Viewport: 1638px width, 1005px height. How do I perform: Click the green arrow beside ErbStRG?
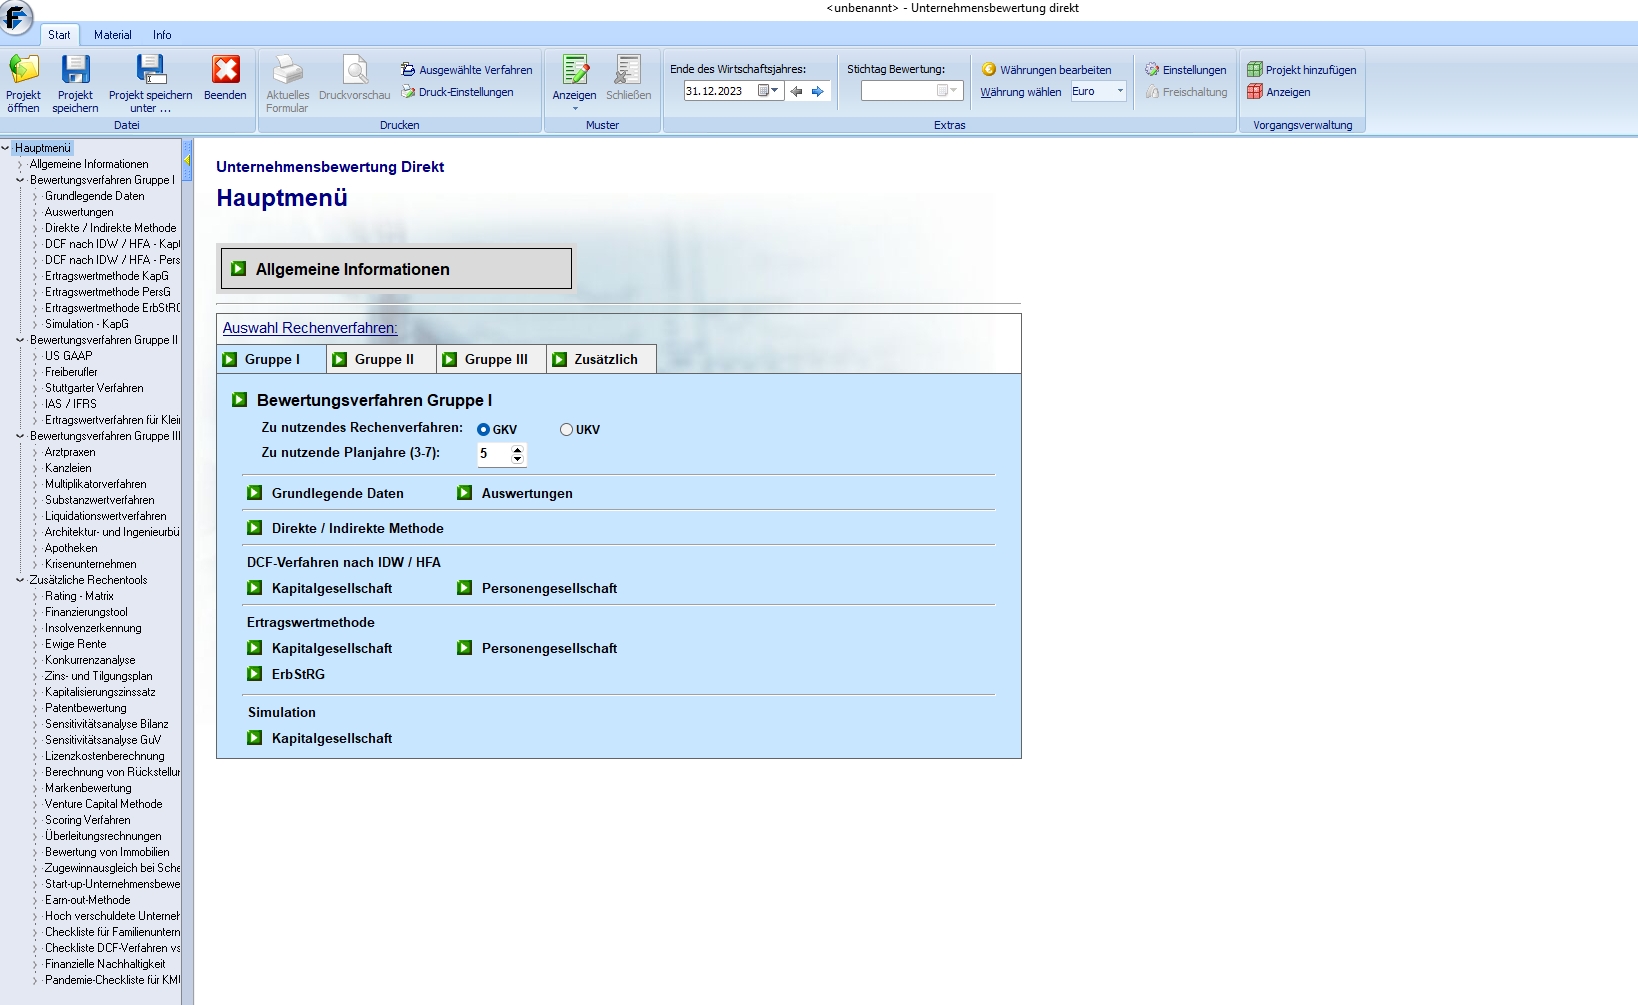click(255, 674)
